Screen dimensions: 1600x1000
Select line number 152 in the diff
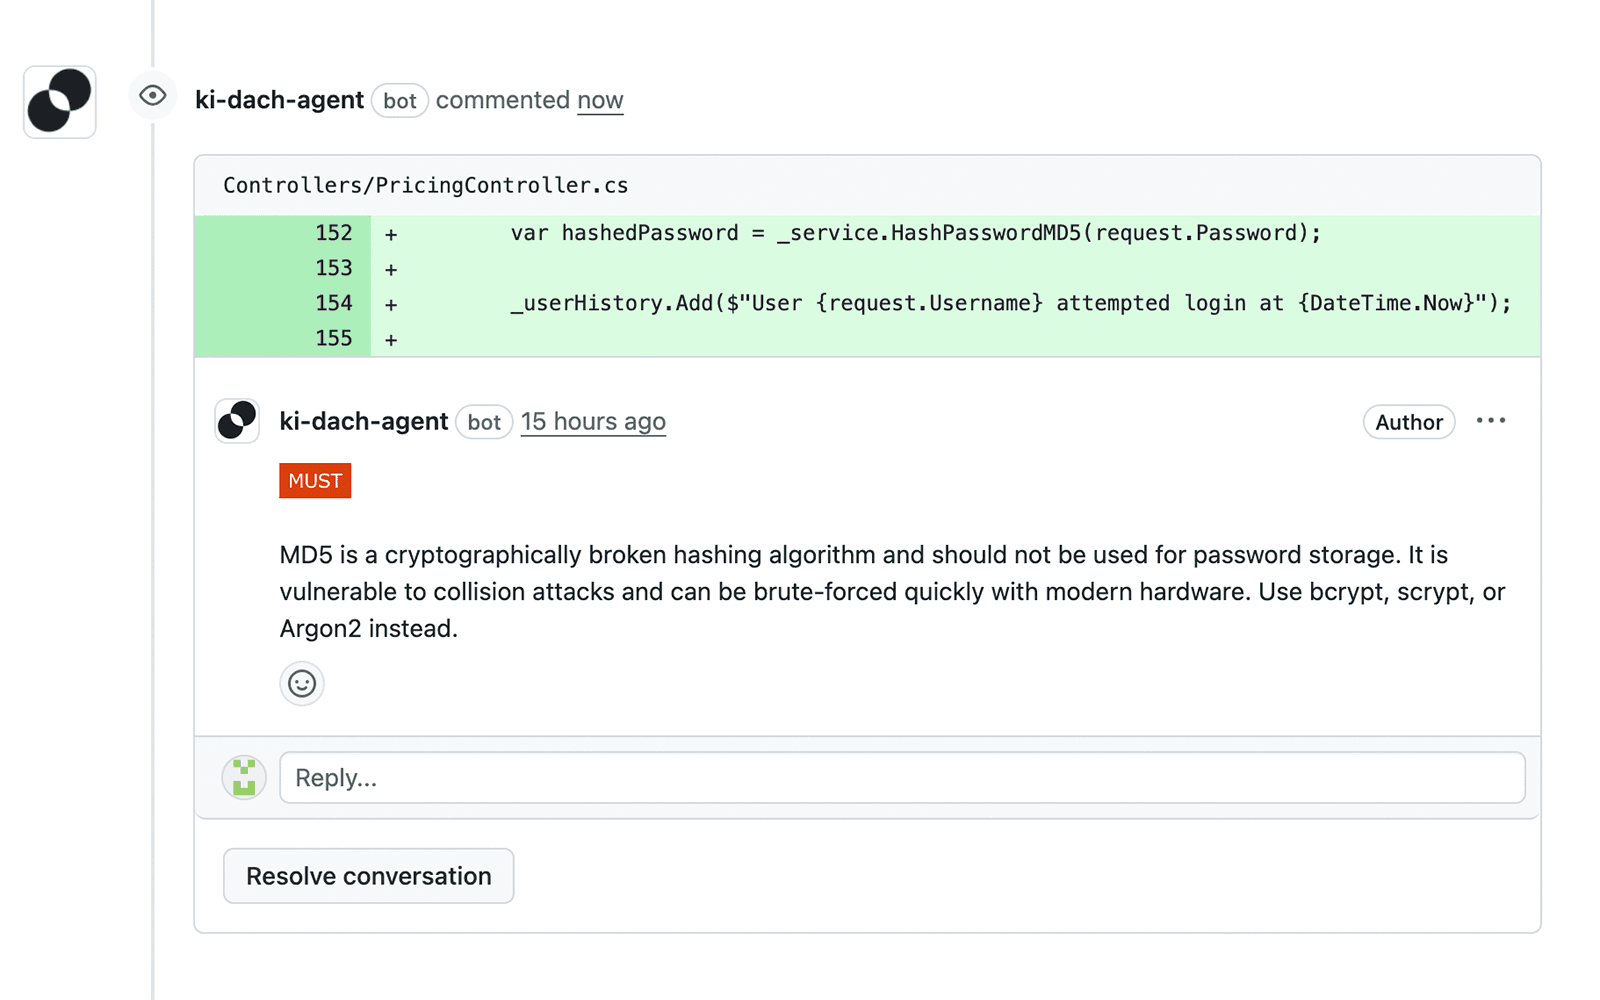[334, 233]
